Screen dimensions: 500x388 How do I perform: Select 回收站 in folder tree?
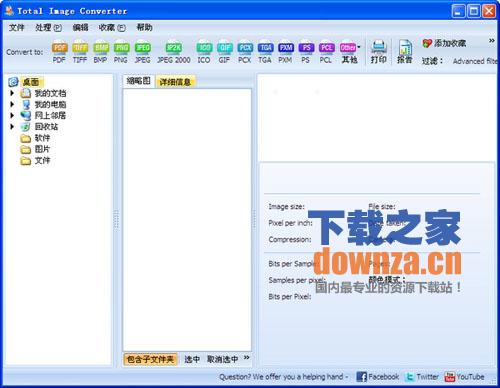[x=46, y=127]
